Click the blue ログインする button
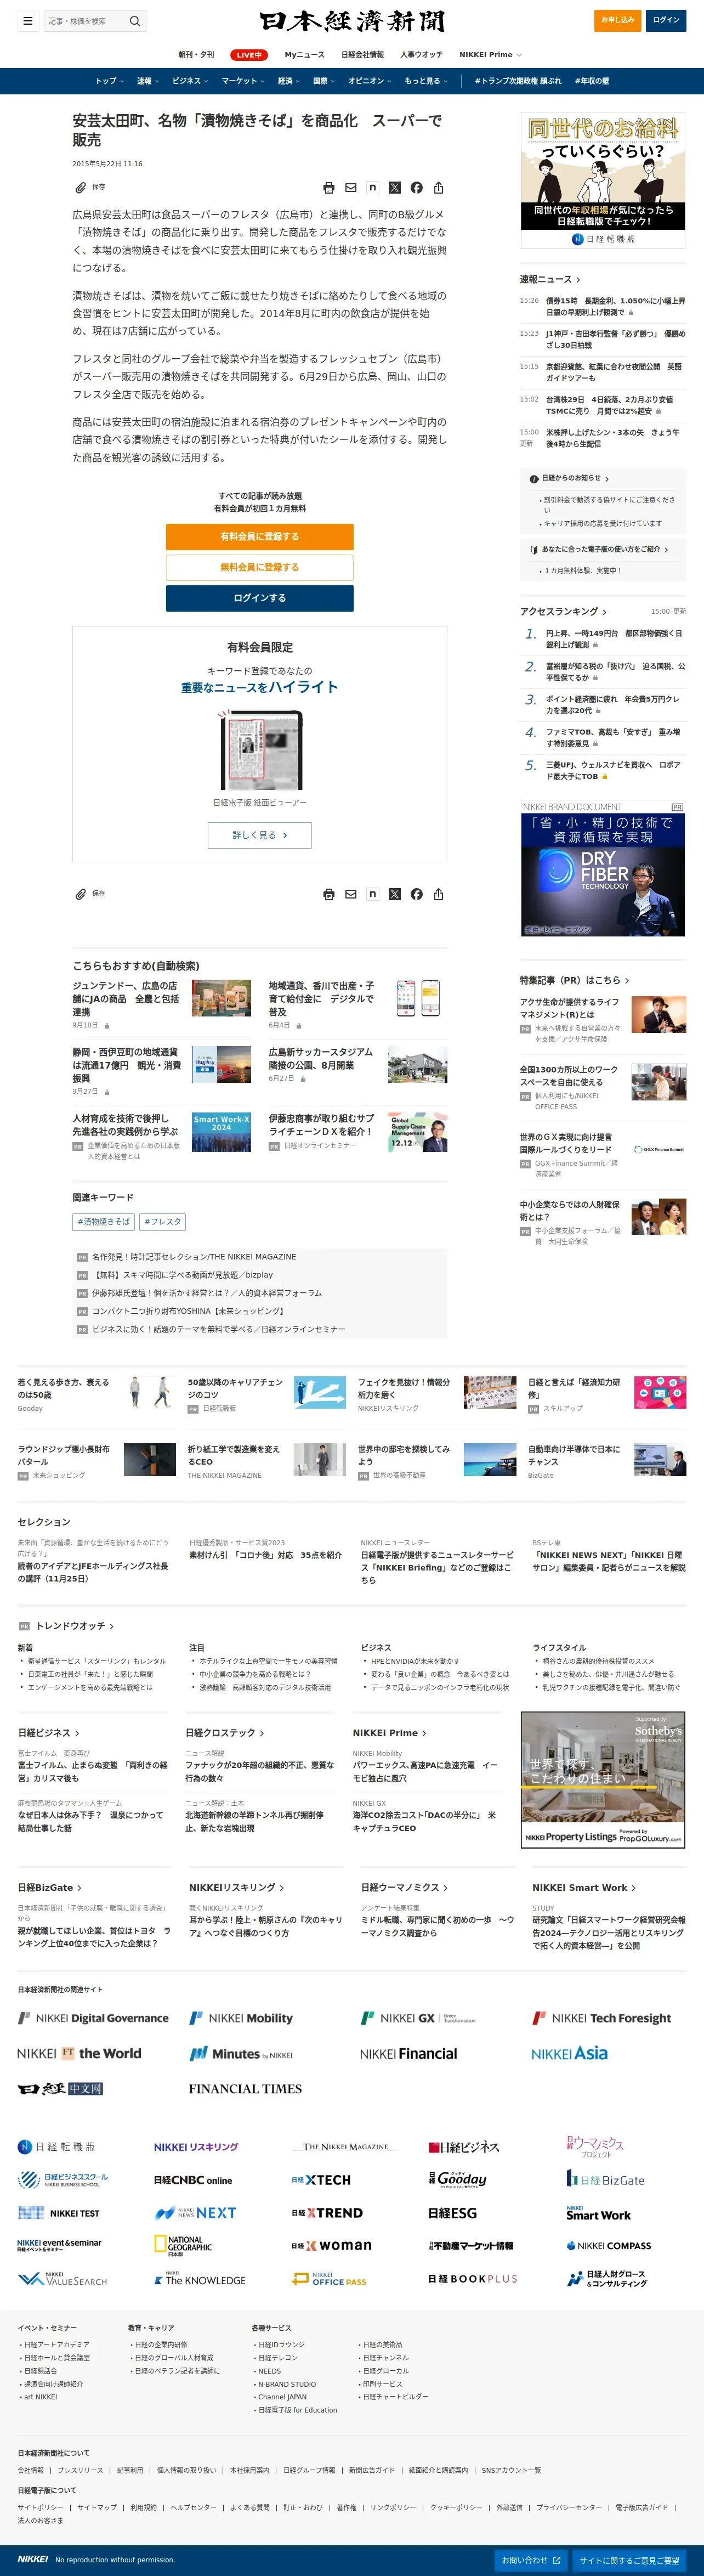The height and width of the screenshot is (2576, 704). click(260, 598)
